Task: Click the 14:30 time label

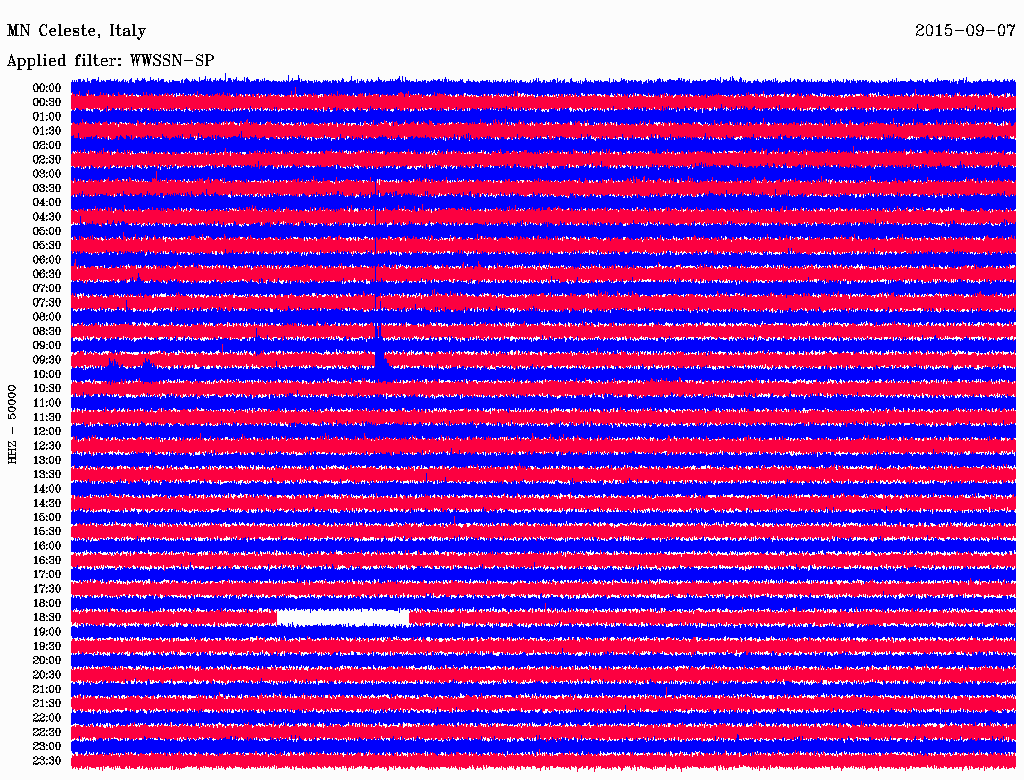Action: 47,503
